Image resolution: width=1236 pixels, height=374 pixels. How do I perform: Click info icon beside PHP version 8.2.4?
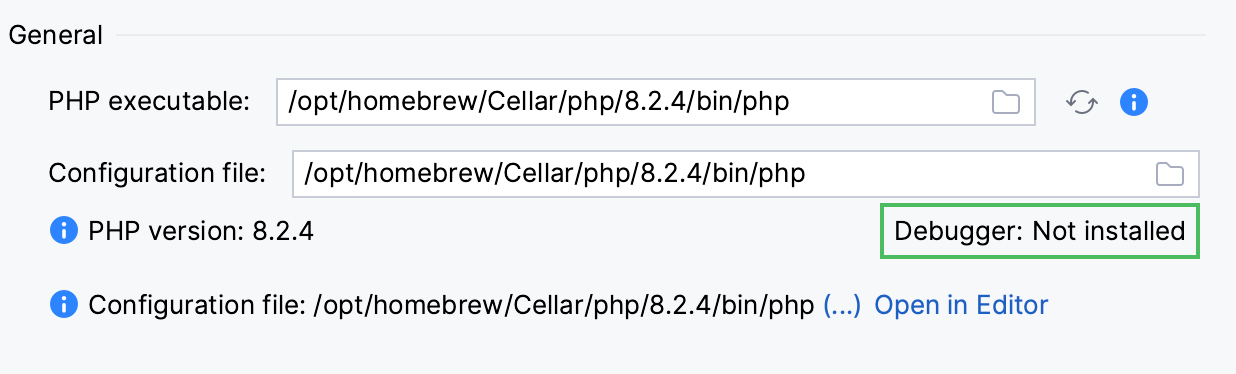[x=63, y=232]
